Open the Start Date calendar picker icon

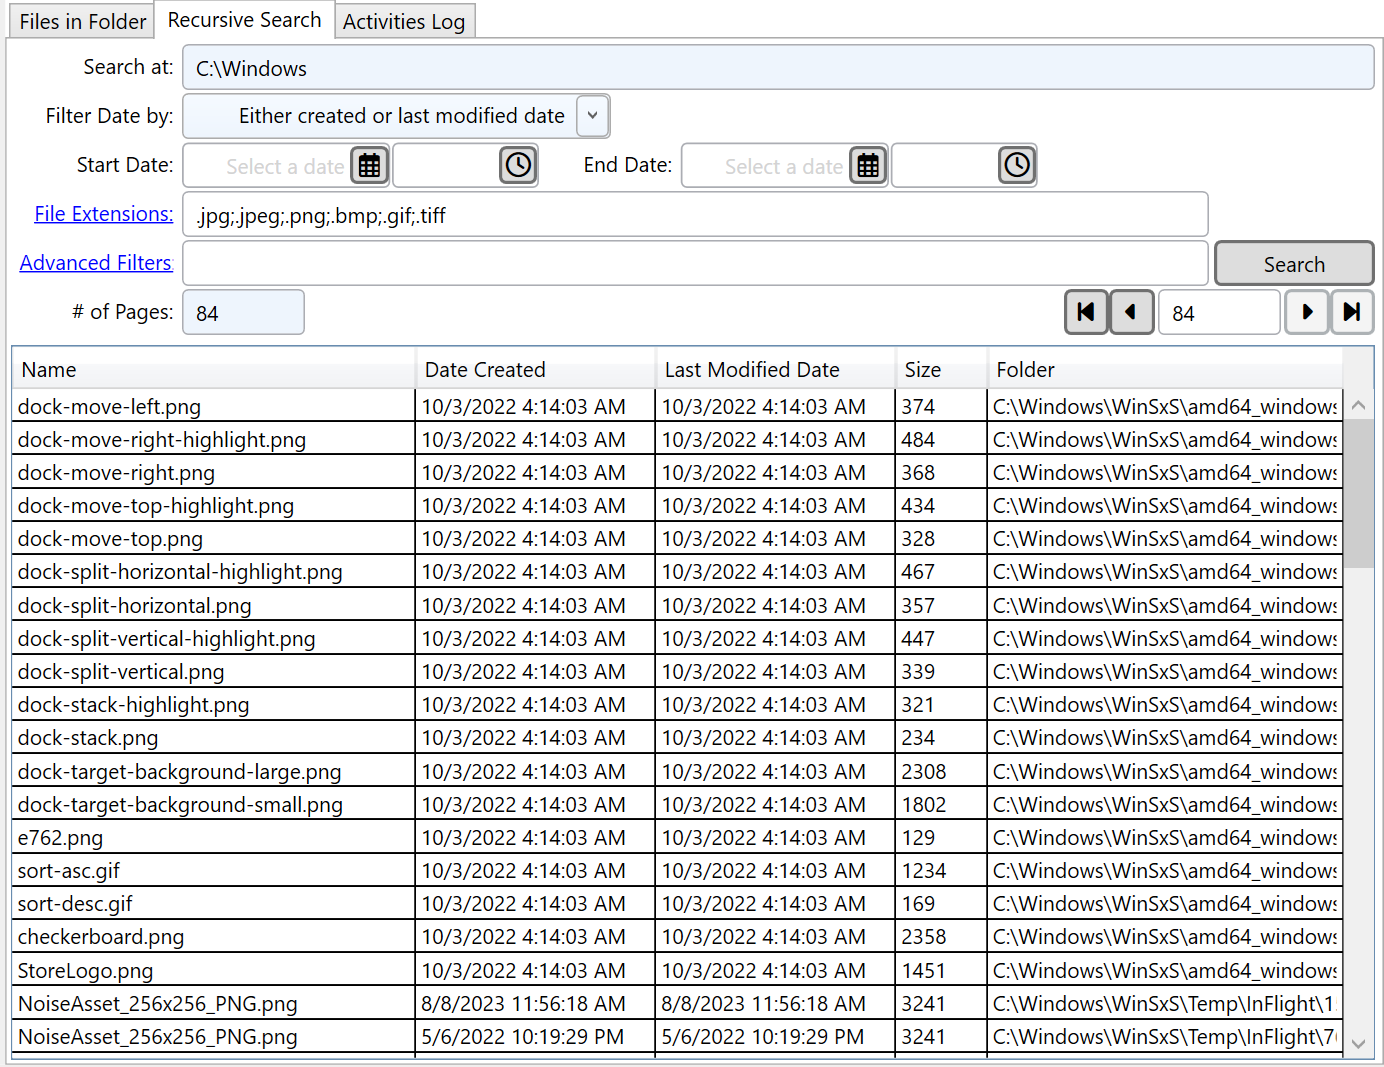(x=370, y=166)
